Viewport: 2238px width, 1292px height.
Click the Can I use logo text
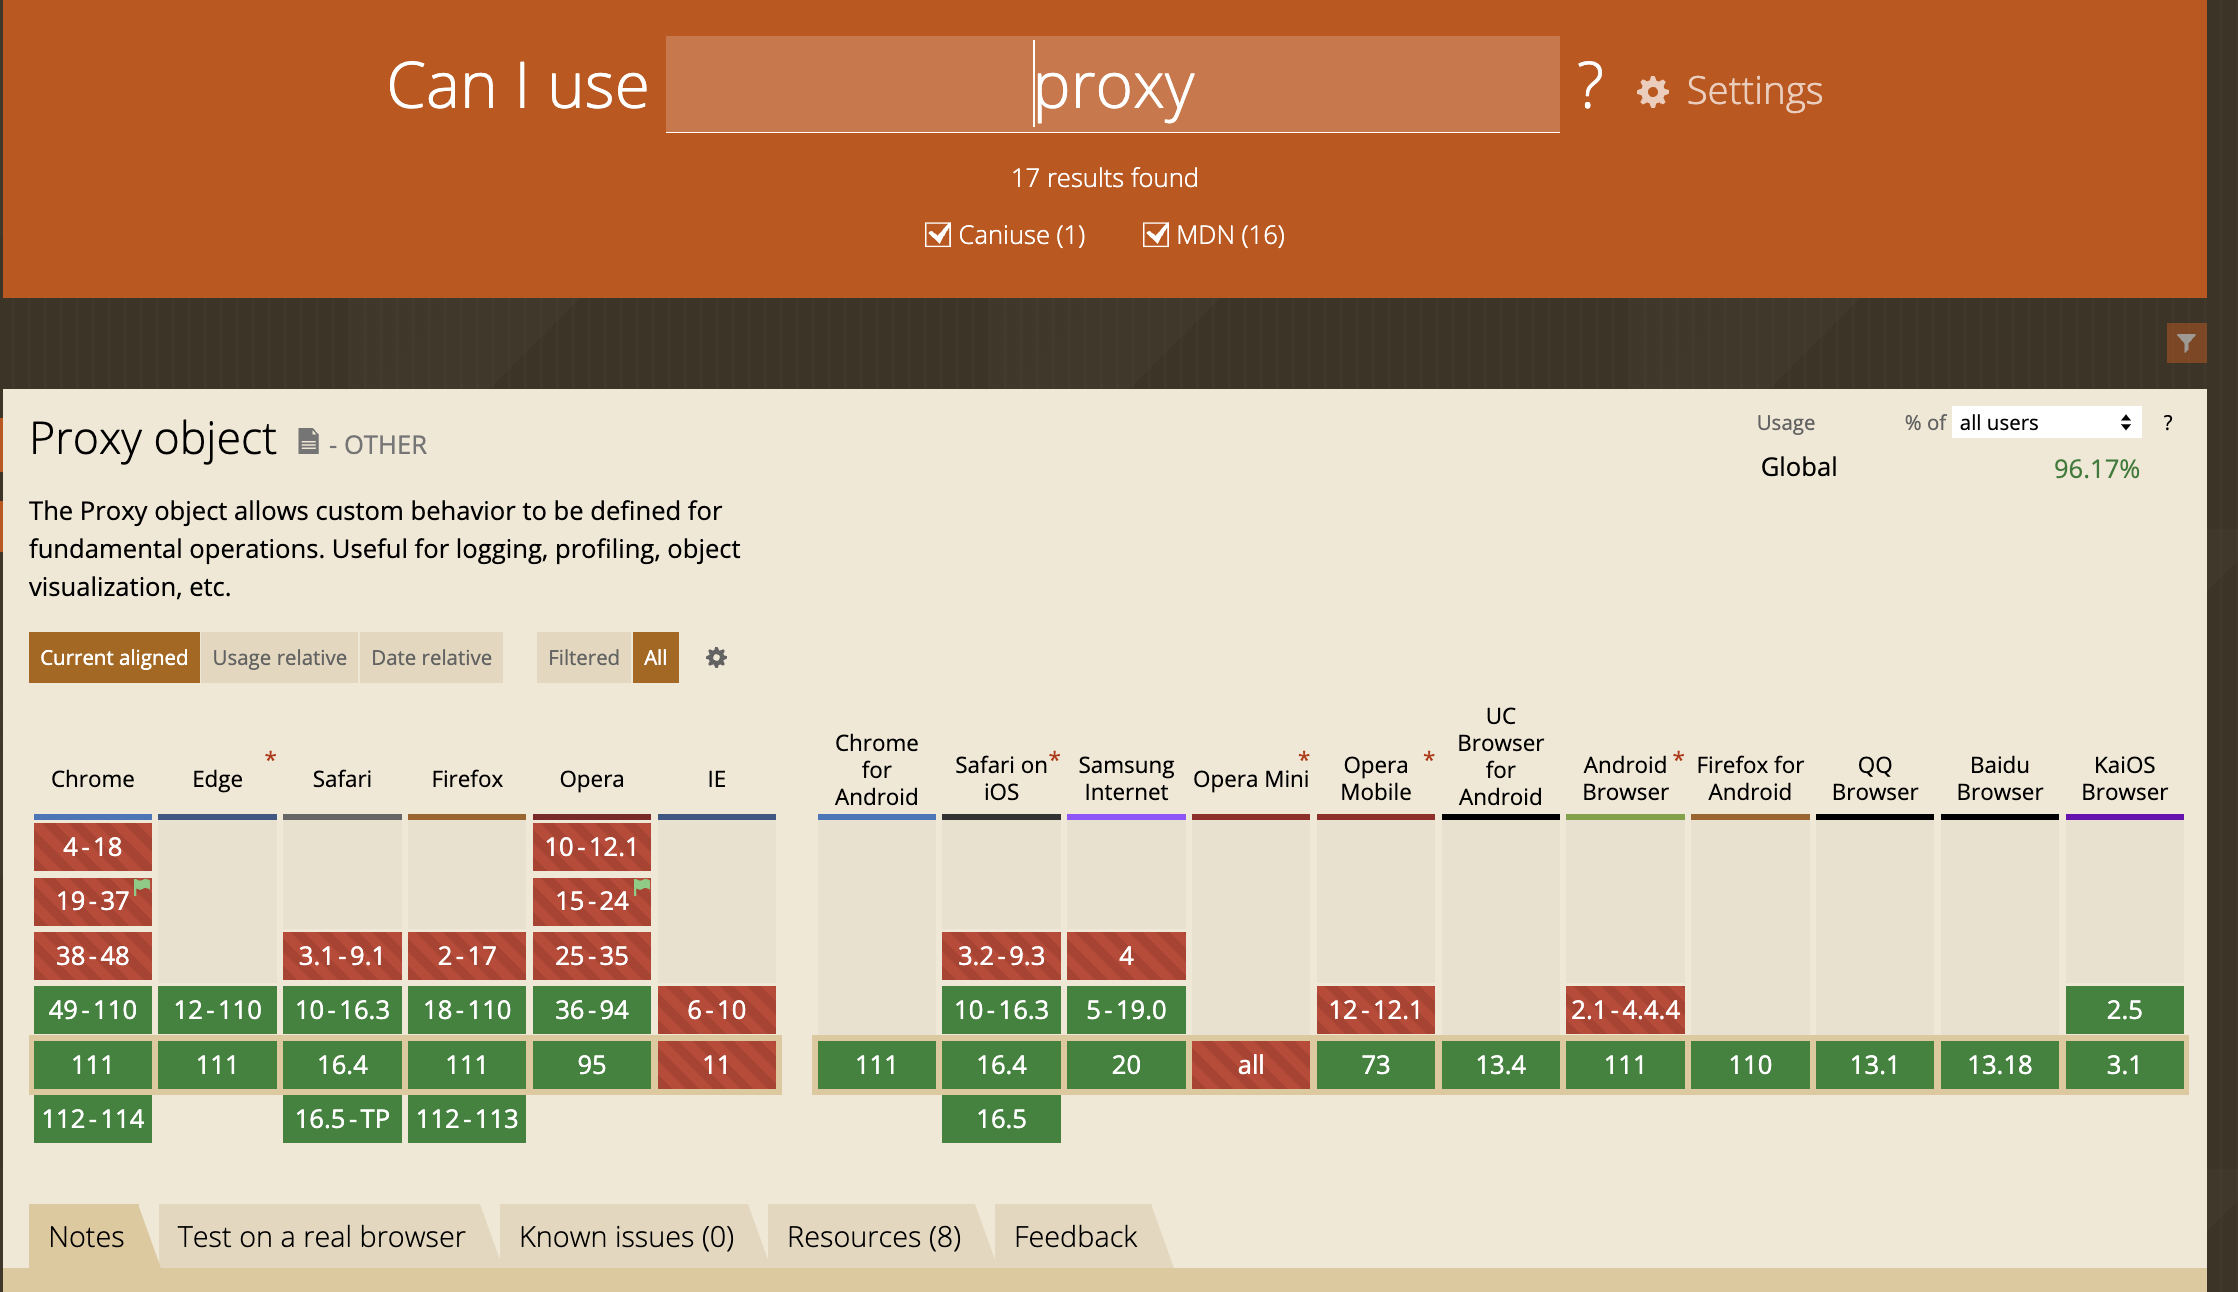[518, 86]
